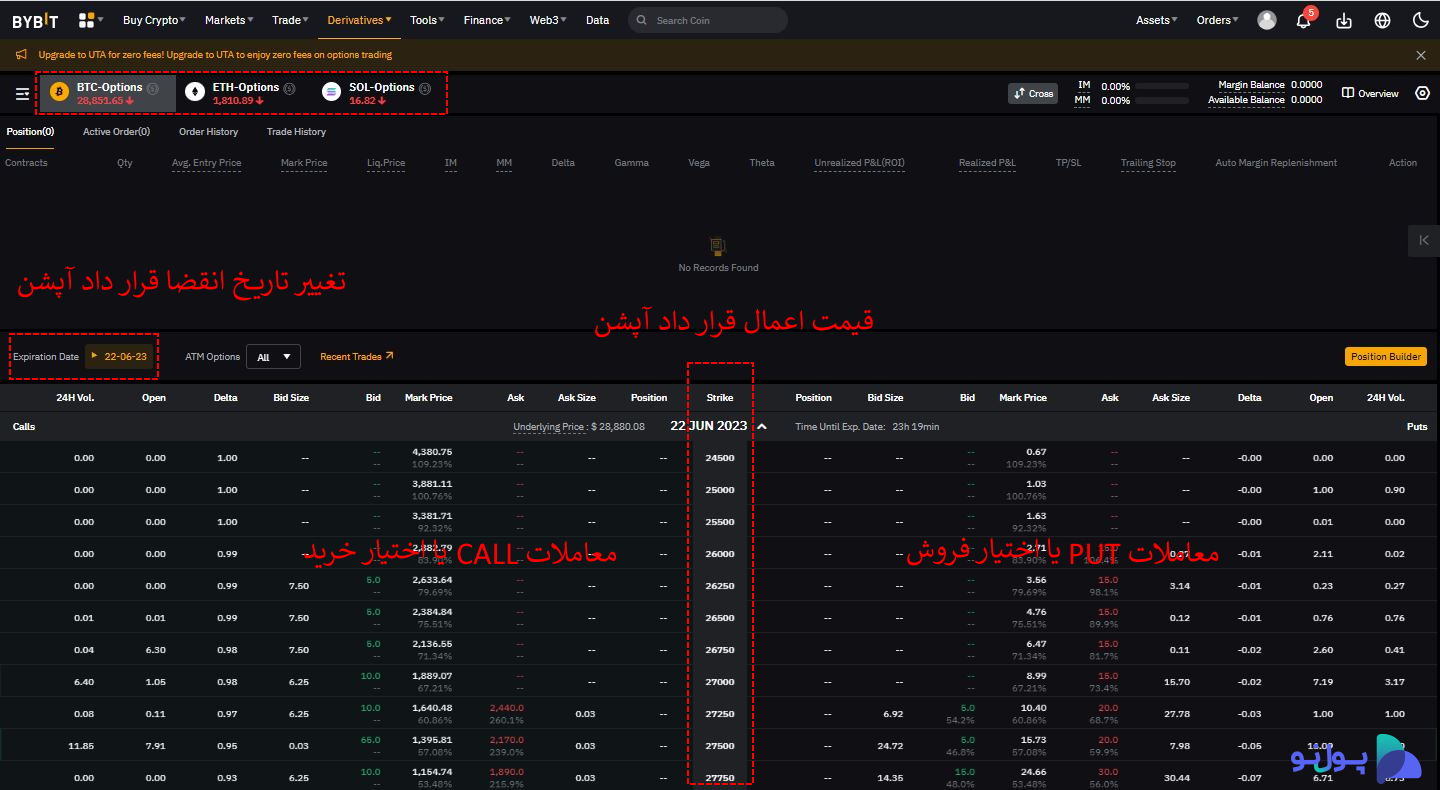Image resolution: width=1440 pixels, height=790 pixels.
Task: Open the Overview panel
Action: coord(1370,93)
